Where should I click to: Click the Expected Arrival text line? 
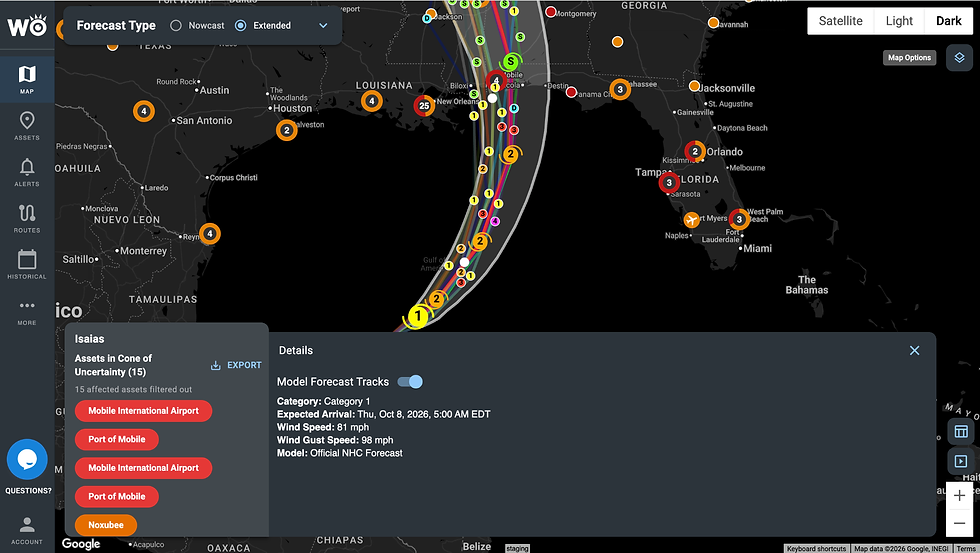click(x=383, y=414)
